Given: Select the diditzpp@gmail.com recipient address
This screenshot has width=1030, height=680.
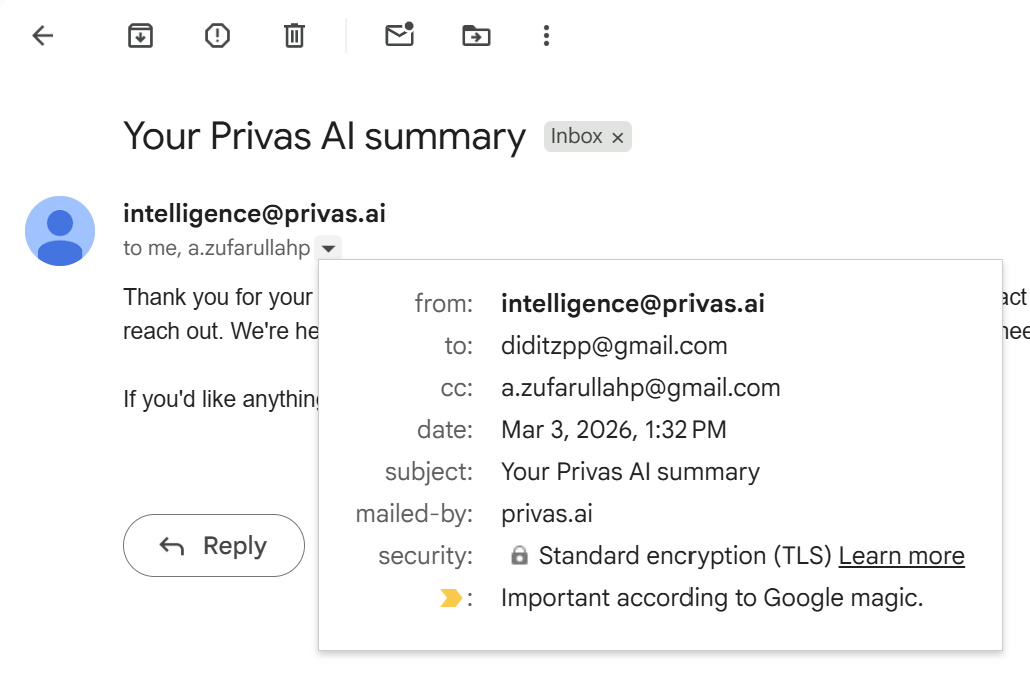Looking at the screenshot, I should [614, 346].
